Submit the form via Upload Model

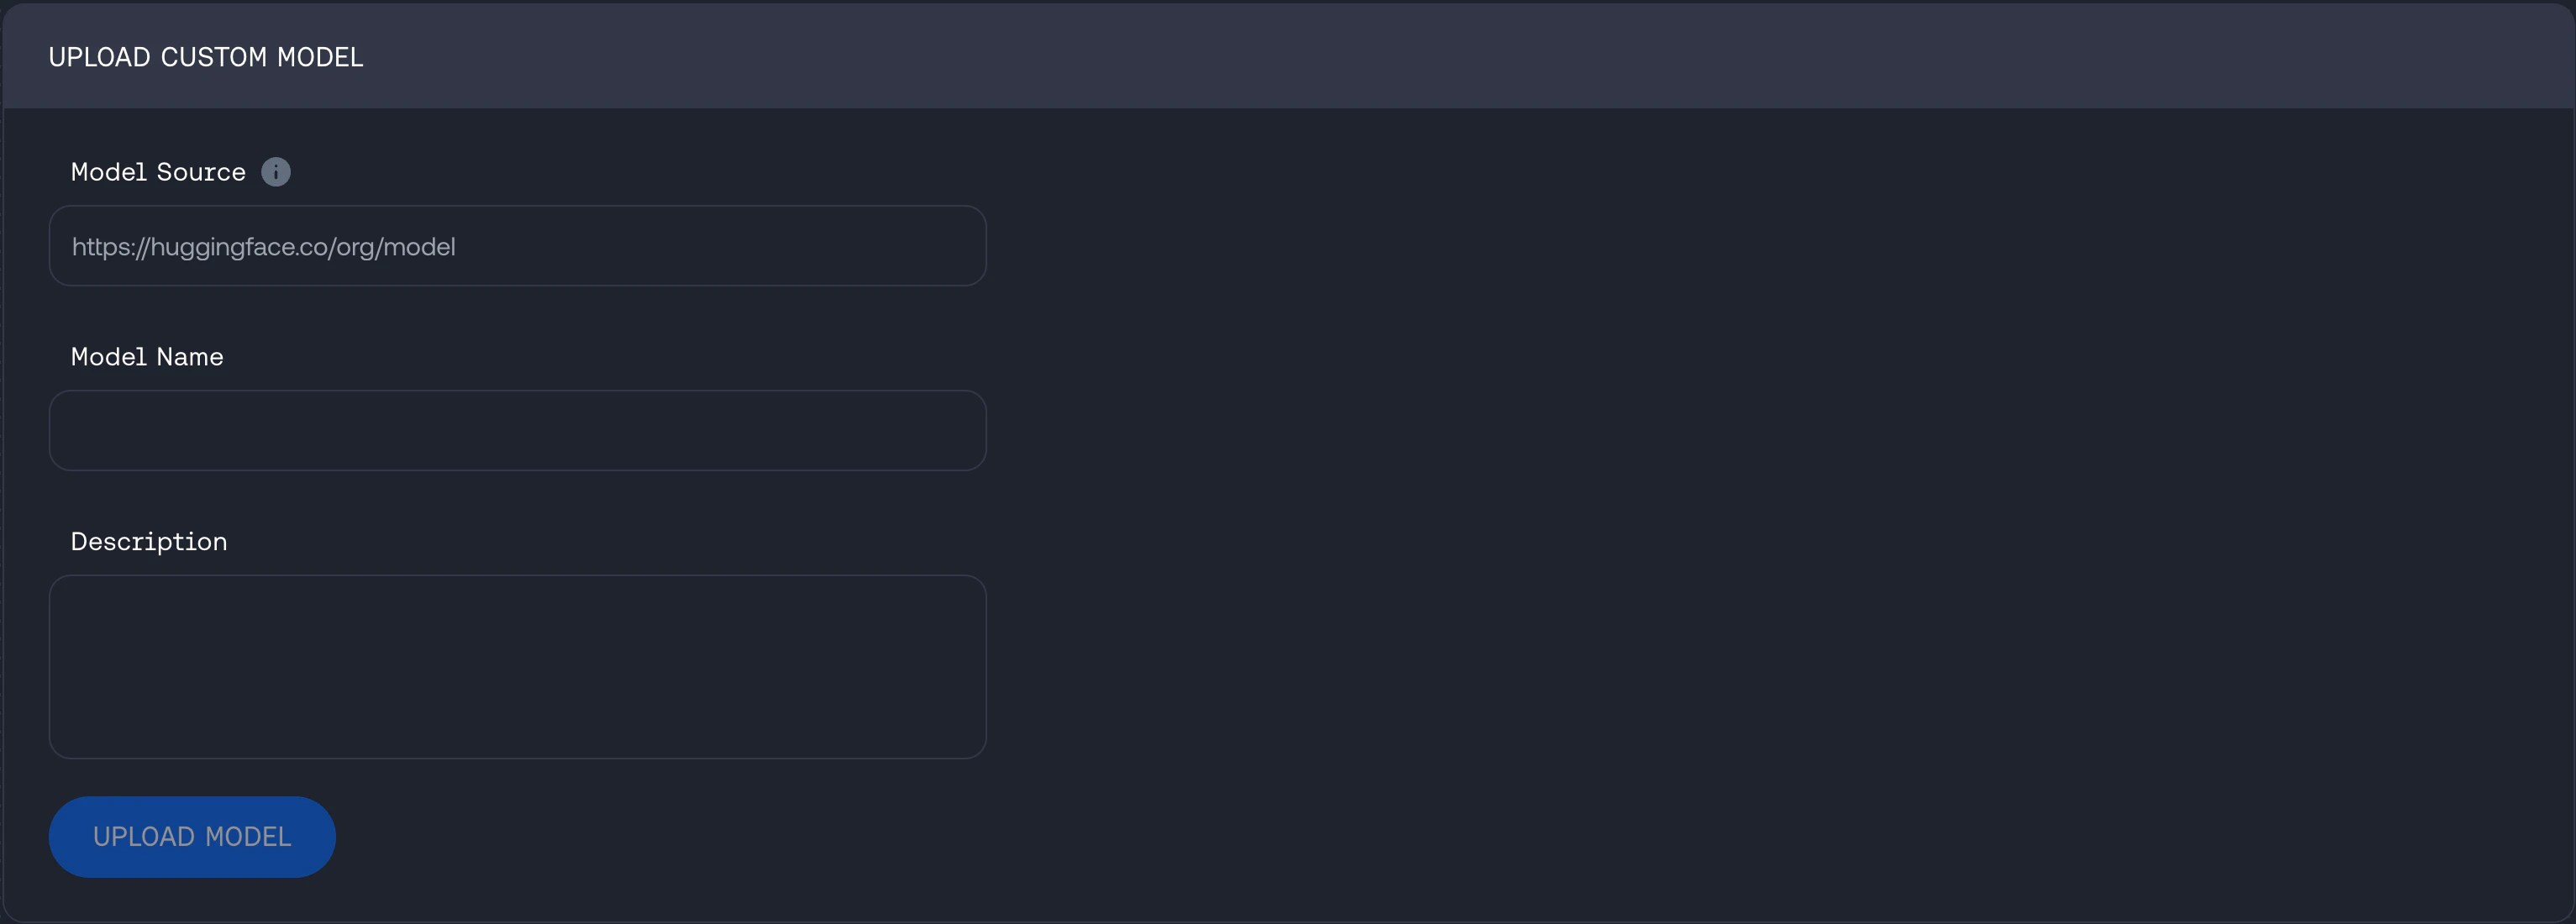pos(191,836)
